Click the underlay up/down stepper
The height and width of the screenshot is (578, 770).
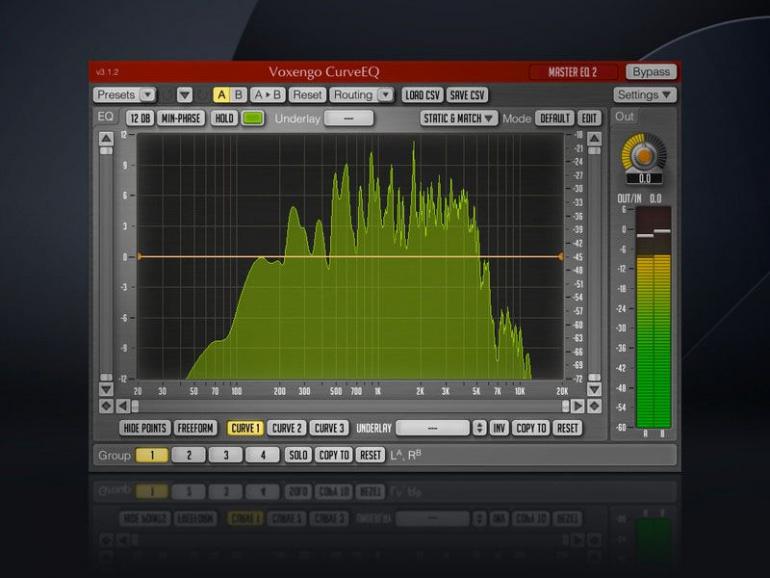point(479,428)
